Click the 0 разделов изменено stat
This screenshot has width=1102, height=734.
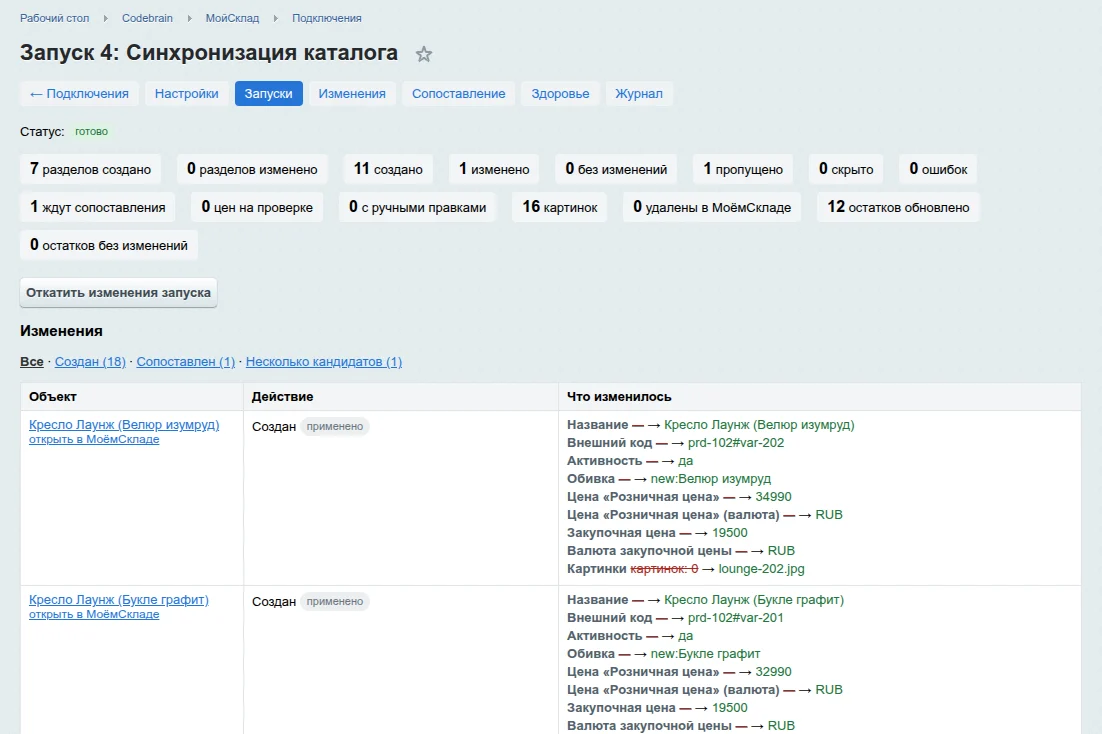(252, 169)
